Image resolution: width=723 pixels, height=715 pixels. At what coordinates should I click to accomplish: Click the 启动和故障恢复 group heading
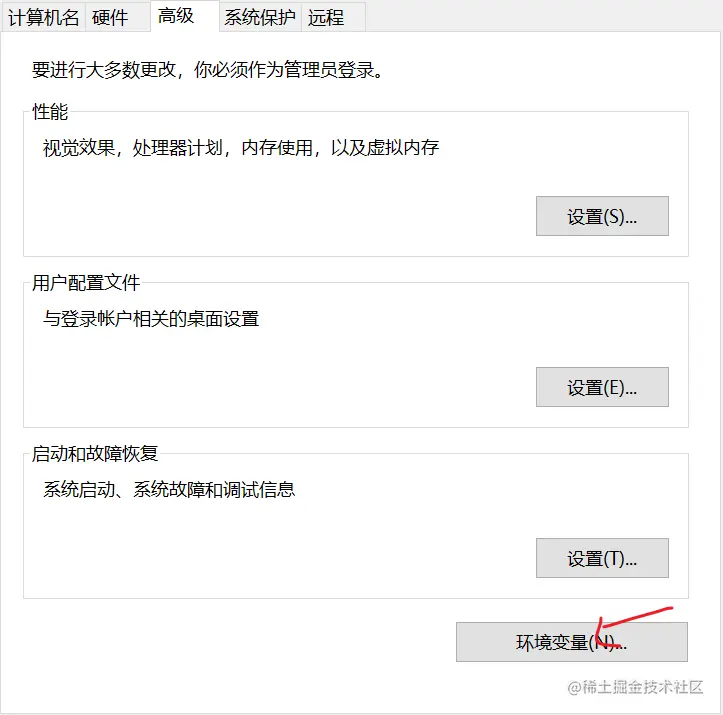coord(95,454)
